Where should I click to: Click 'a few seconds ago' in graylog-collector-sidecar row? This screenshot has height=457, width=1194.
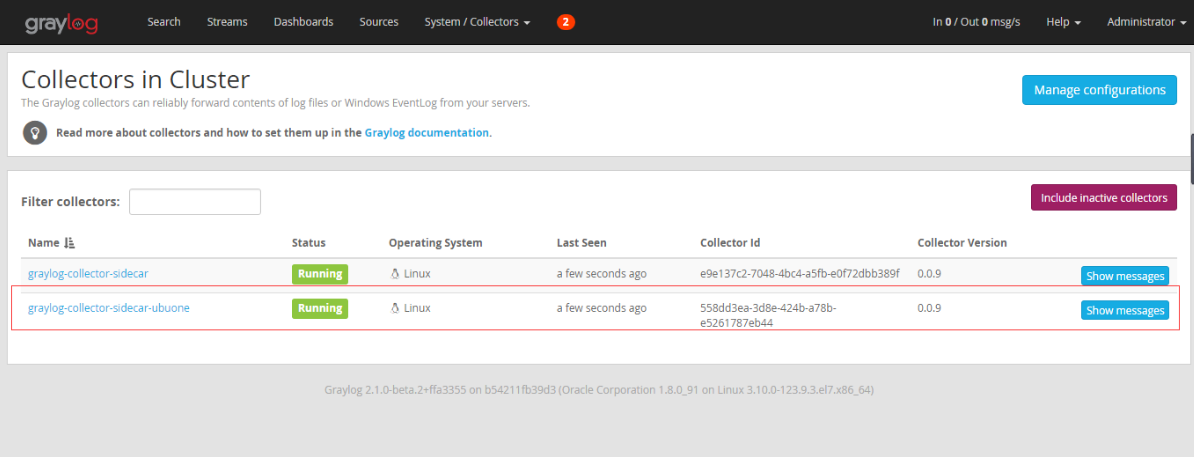click(x=602, y=273)
